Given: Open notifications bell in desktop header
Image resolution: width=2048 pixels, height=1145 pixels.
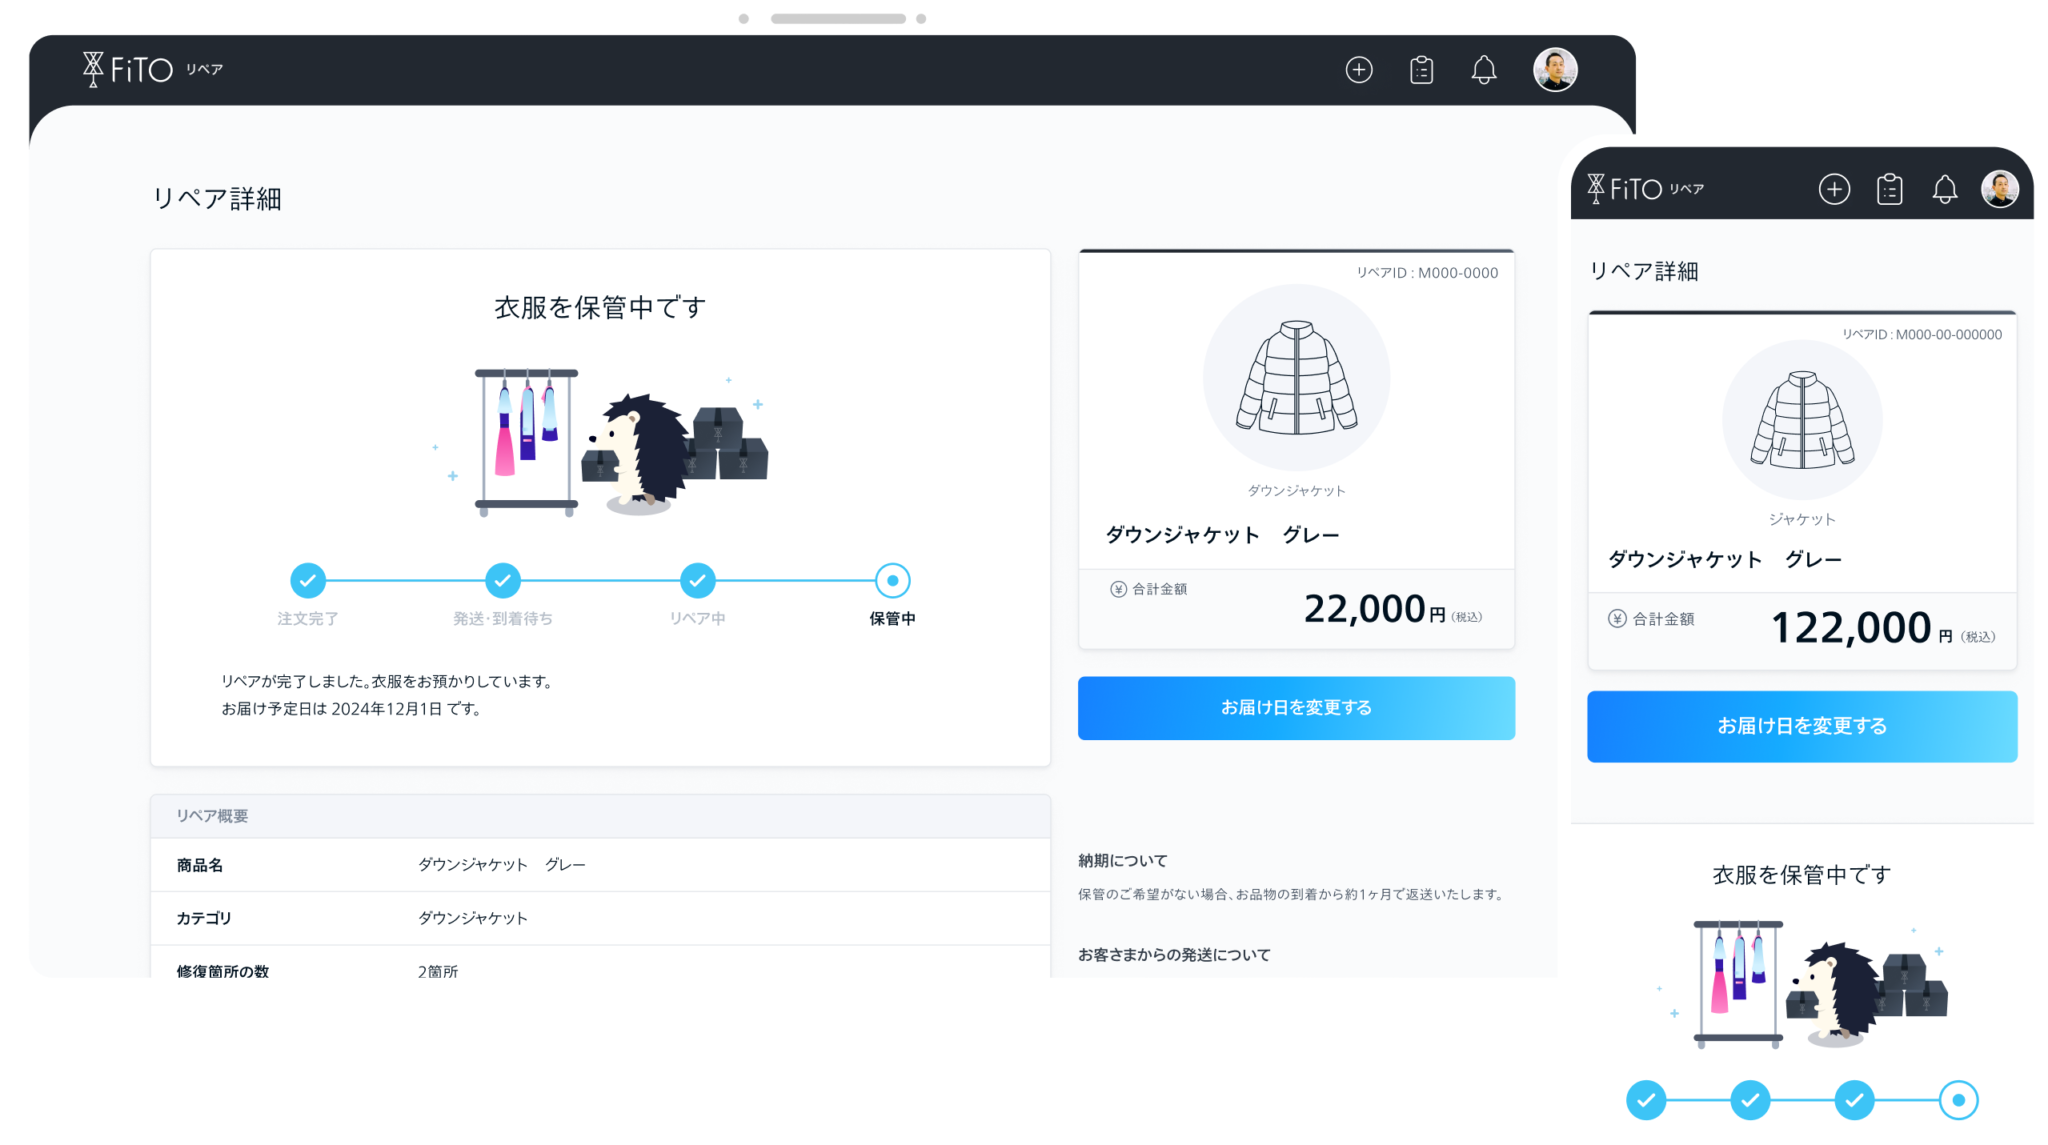Looking at the screenshot, I should 1484,70.
